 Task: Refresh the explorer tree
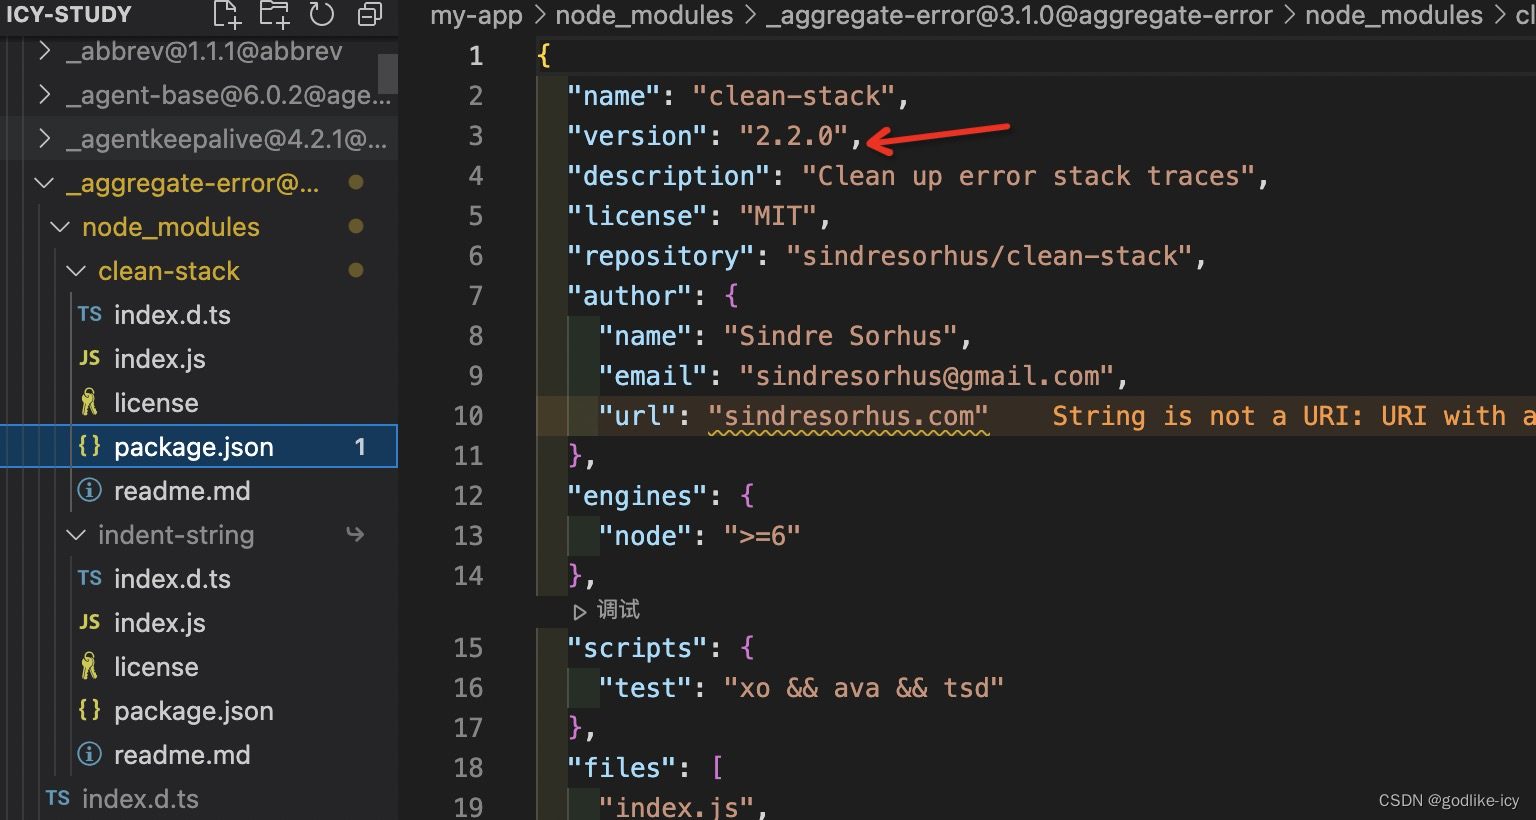click(322, 14)
